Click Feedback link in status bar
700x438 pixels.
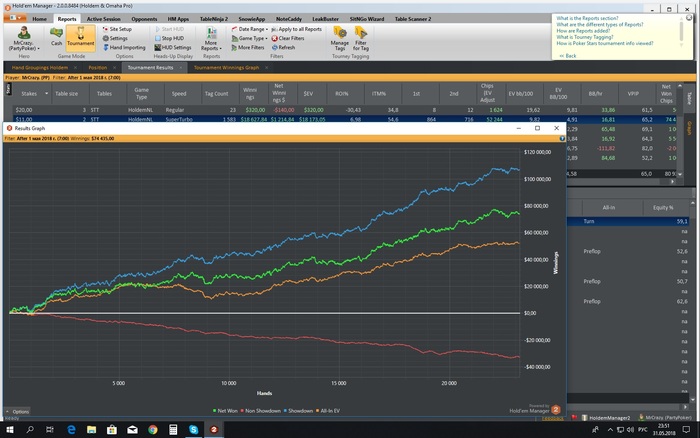553,418
